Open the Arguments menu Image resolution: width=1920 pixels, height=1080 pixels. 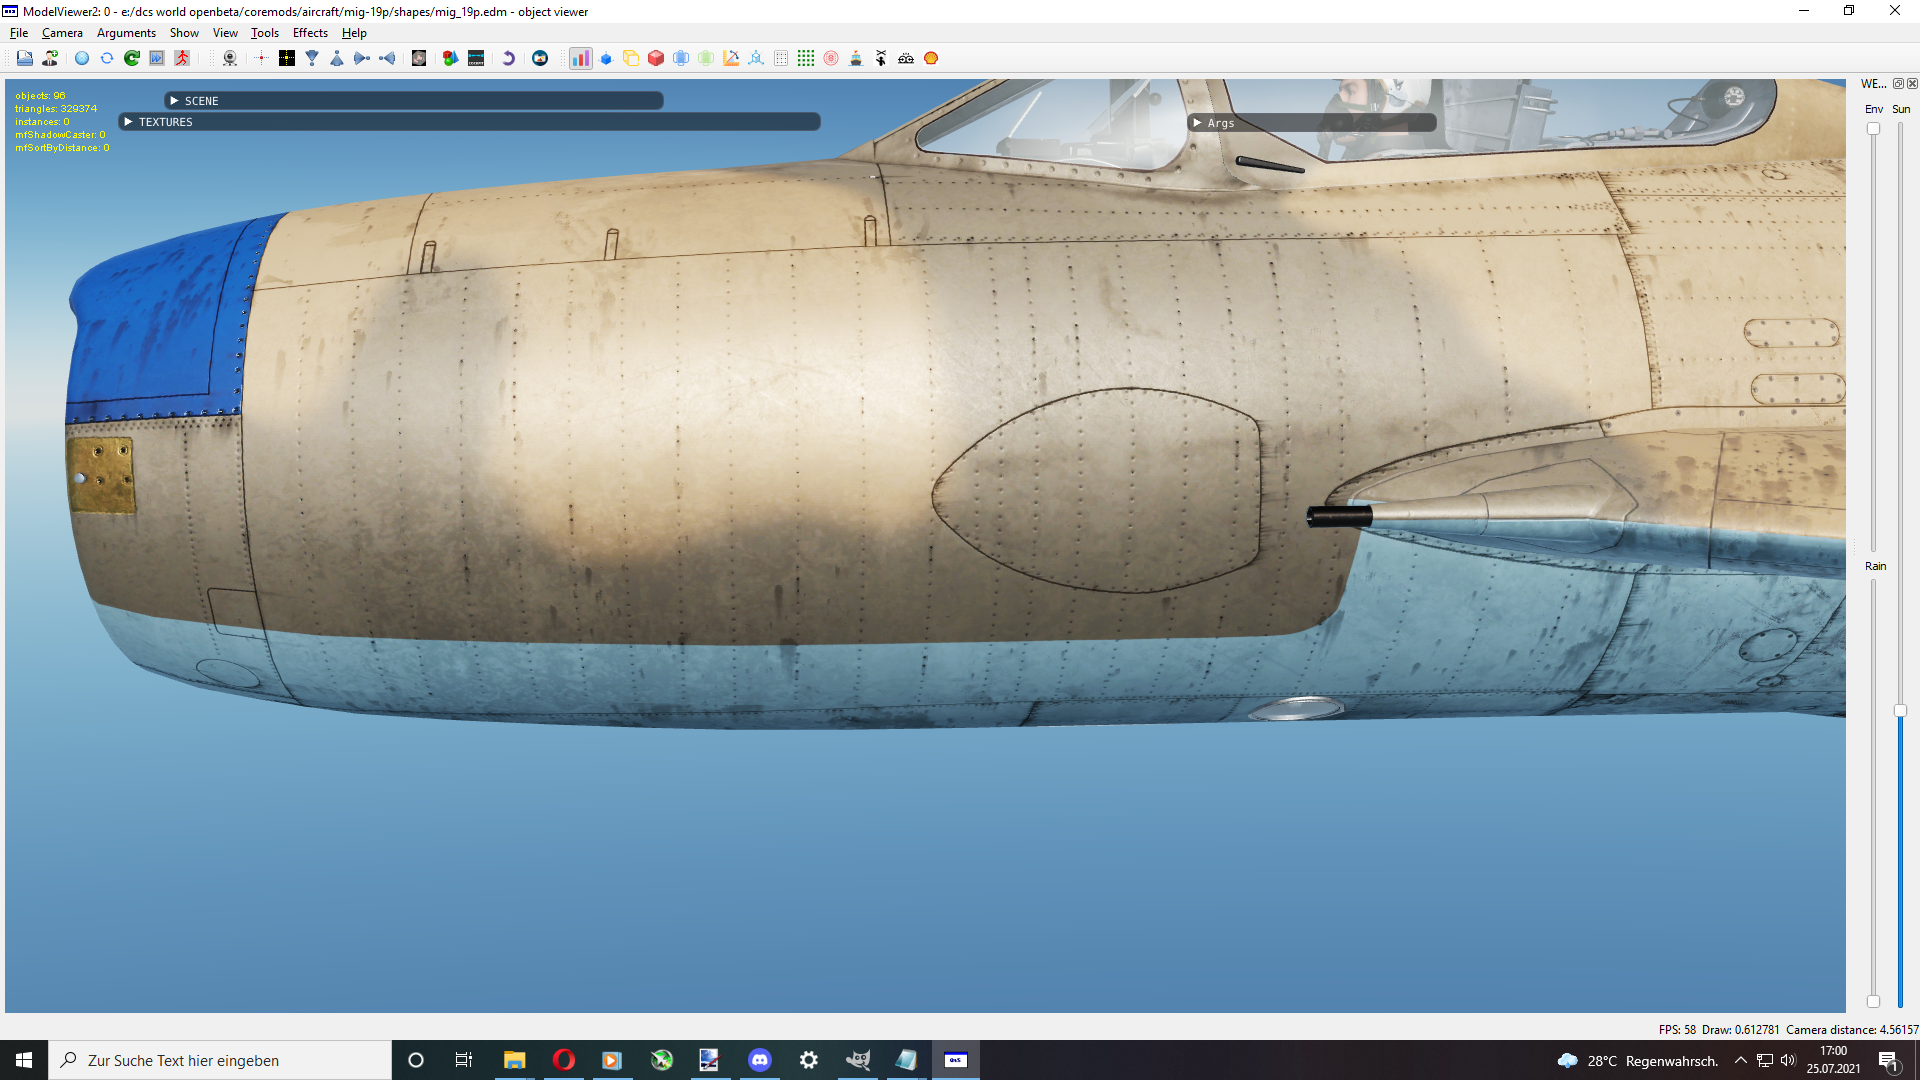pos(126,33)
